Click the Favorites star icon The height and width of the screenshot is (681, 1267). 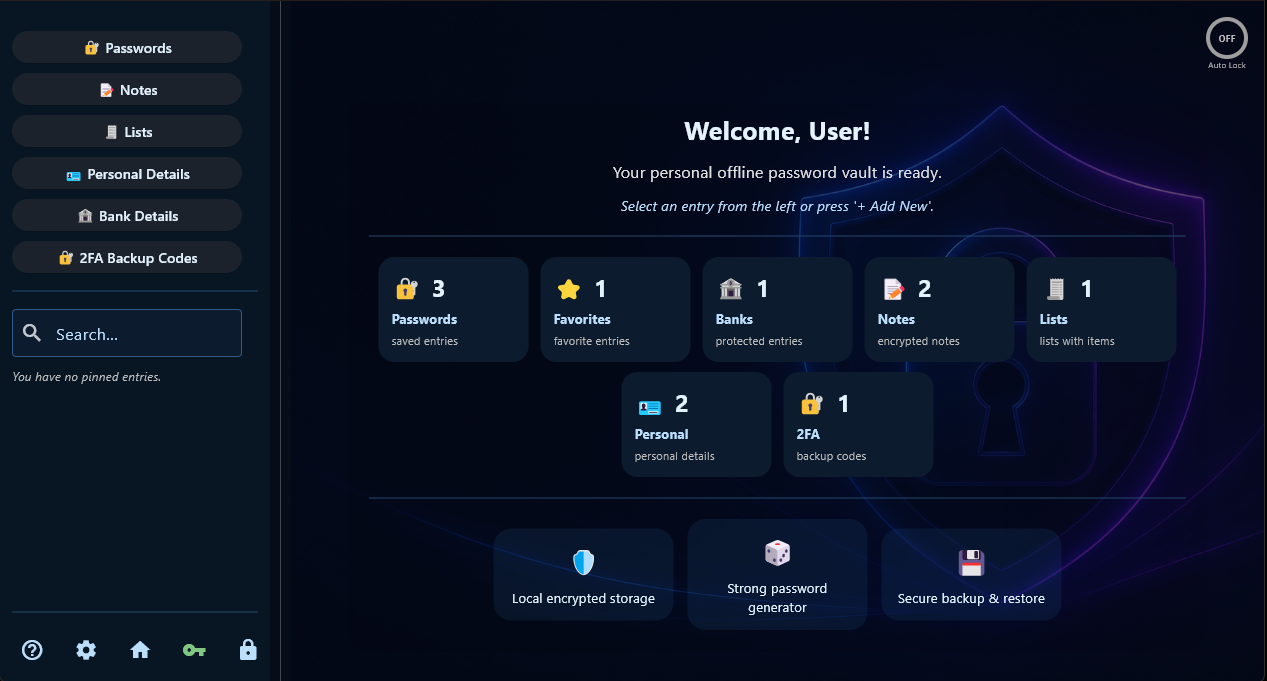coord(568,289)
